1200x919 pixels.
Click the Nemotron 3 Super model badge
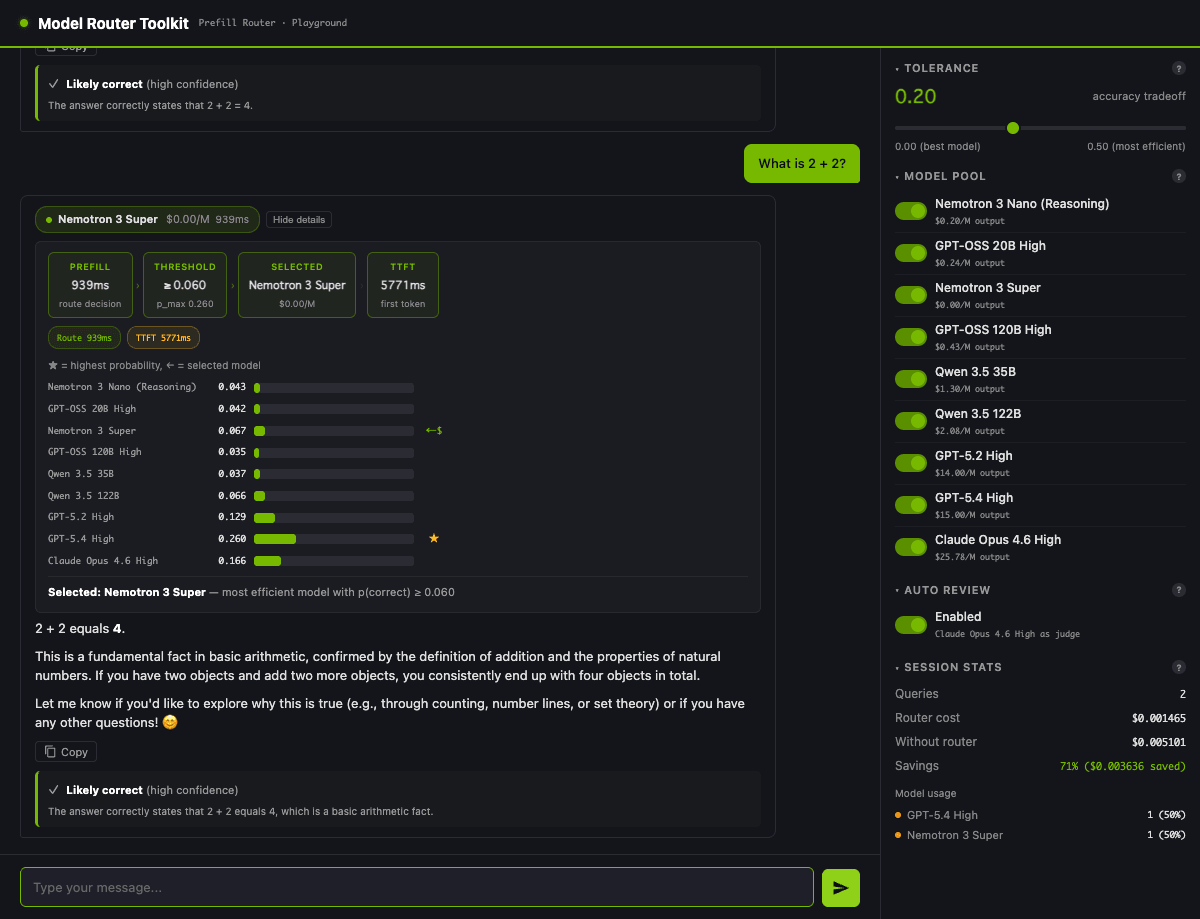point(147,219)
